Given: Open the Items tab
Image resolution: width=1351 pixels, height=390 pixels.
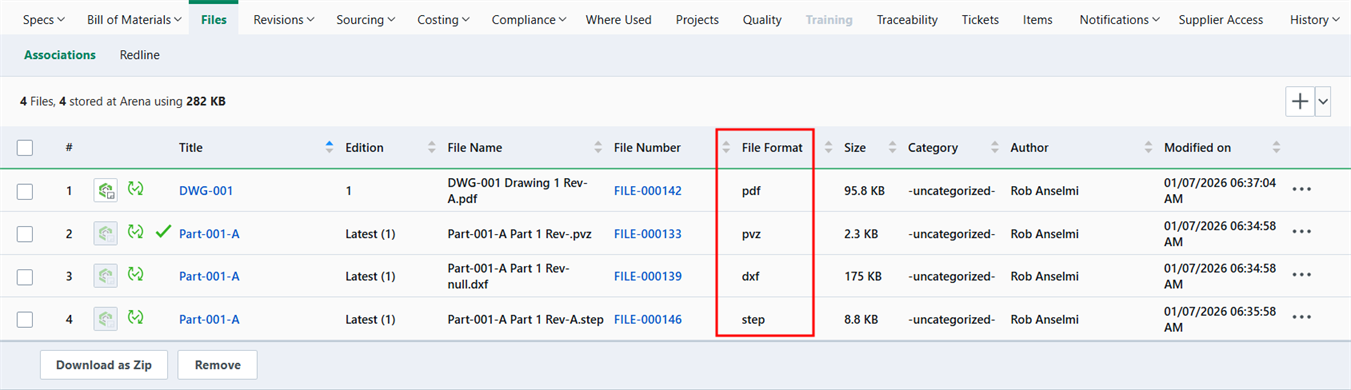Looking at the screenshot, I should (1037, 19).
